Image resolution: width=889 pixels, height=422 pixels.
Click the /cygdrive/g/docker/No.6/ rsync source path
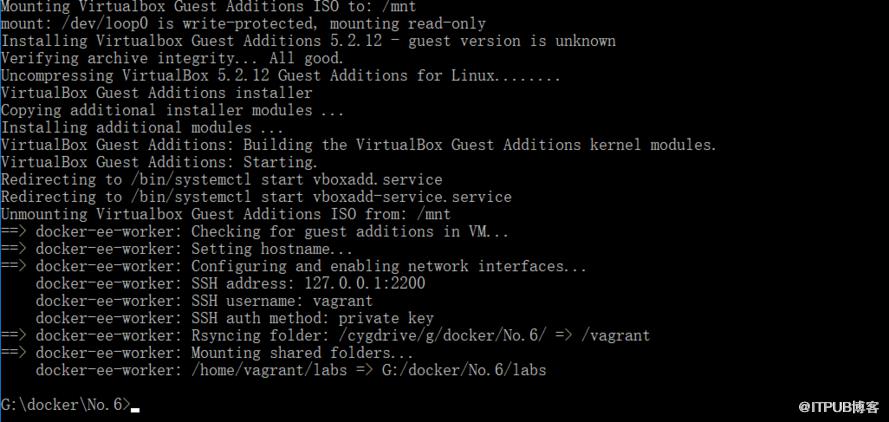pyautogui.click(x=443, y=335)
